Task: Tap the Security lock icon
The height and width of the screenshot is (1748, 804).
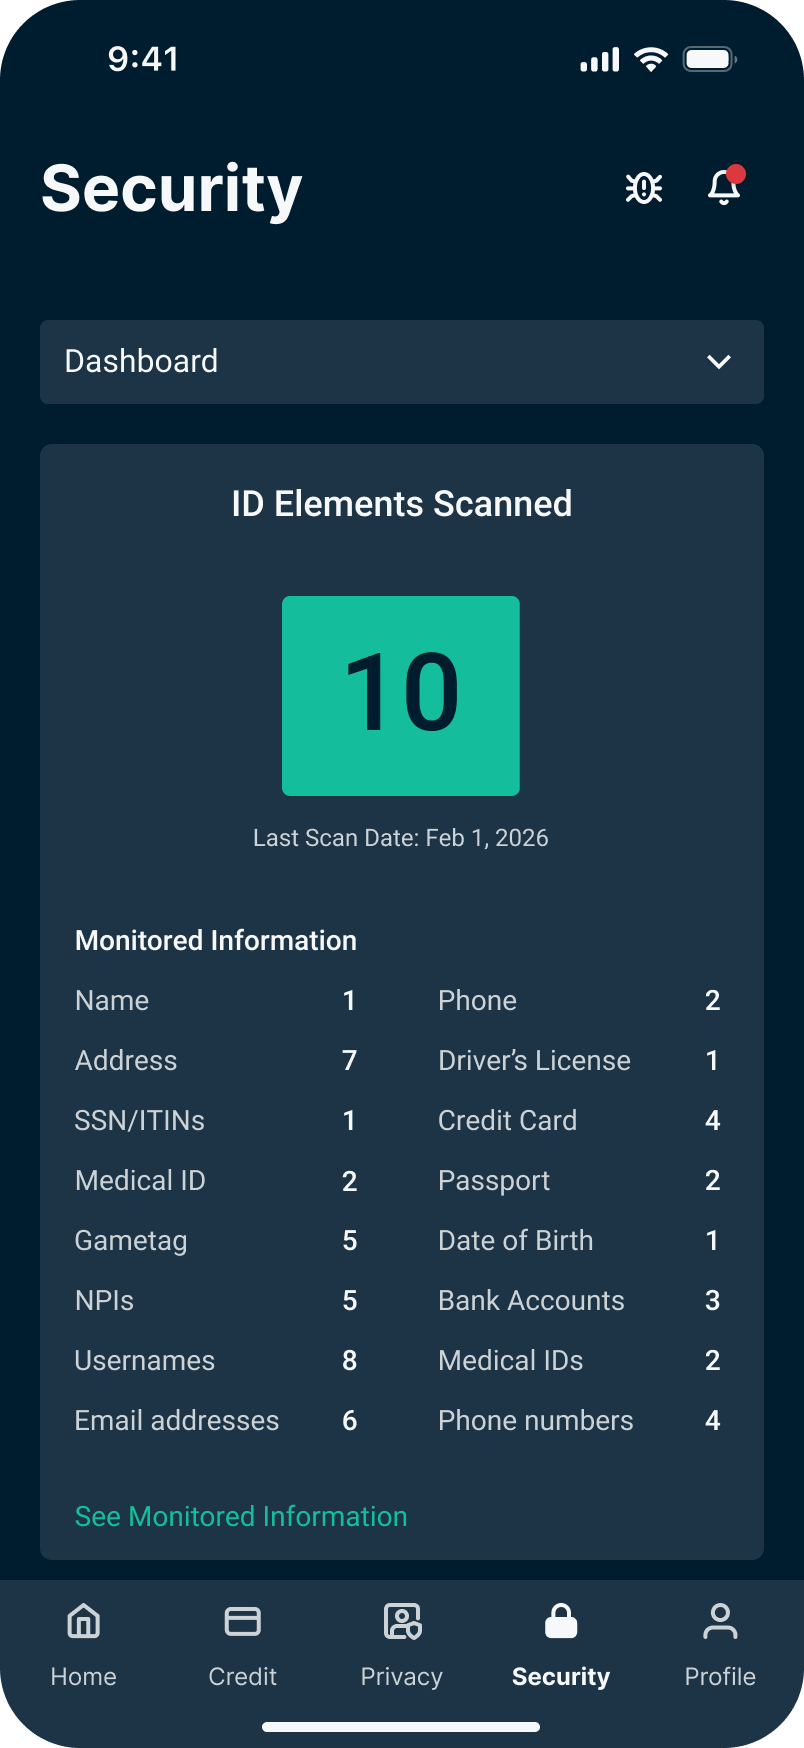Action: (561, 1621)
